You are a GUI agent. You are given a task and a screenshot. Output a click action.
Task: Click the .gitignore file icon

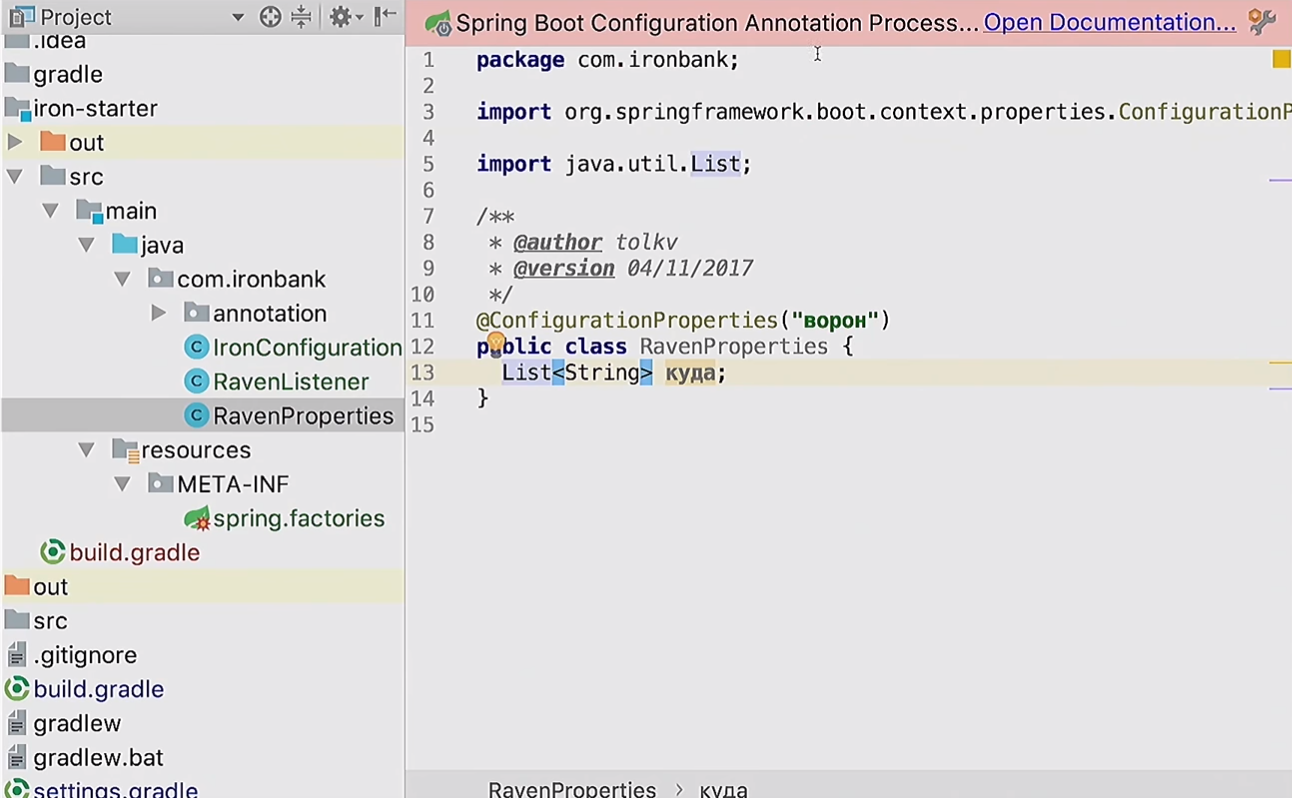tap(17, 656)
